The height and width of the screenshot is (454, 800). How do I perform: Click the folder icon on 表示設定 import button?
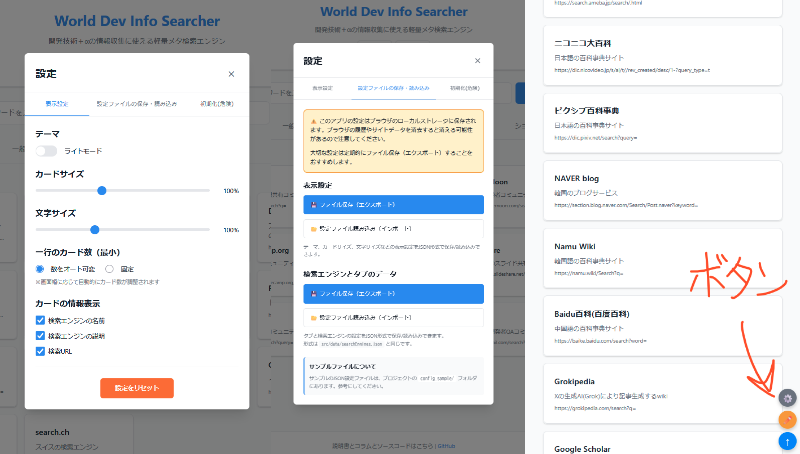(x=314, y=229)
